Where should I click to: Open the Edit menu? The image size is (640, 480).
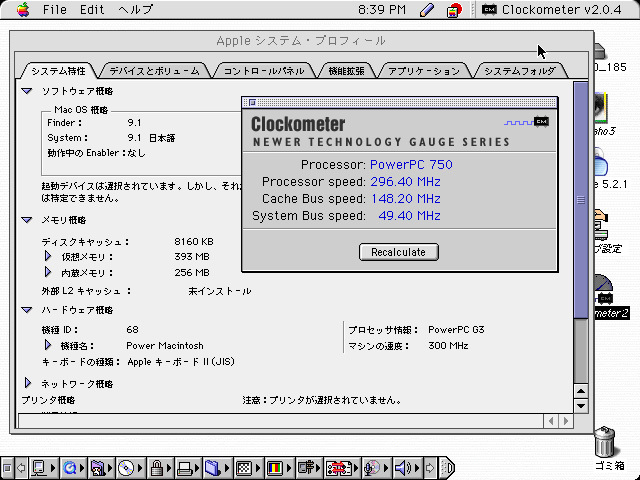(92, 10)
